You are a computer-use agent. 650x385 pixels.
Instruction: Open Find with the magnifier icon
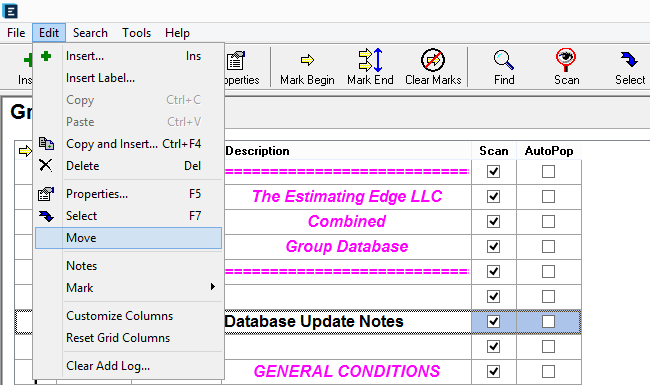pos(504,60)
